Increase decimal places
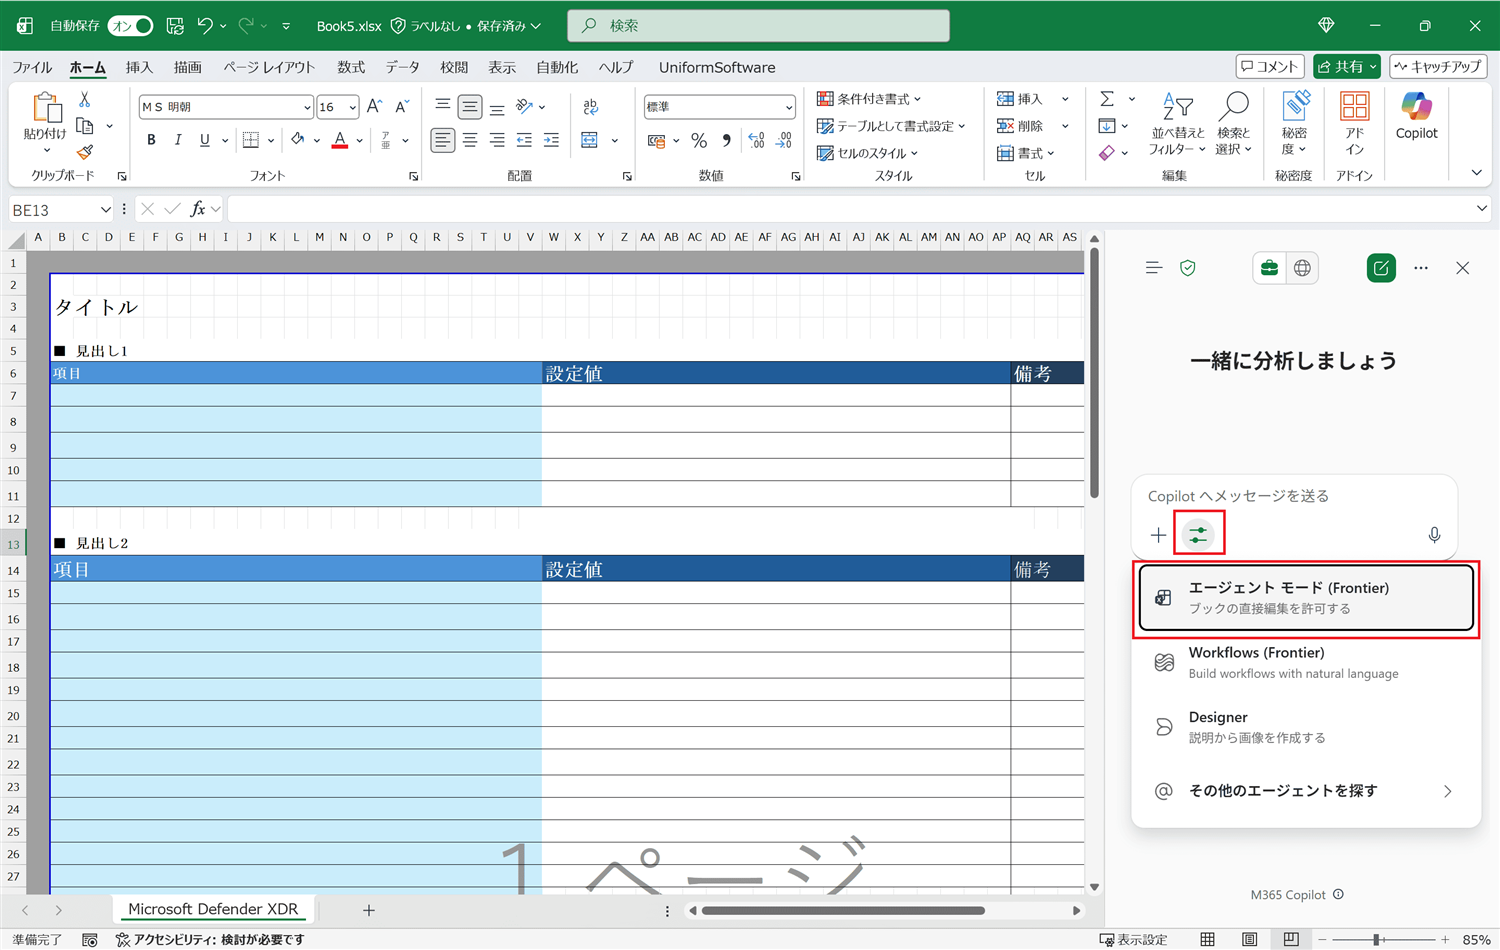 [757, 141]
